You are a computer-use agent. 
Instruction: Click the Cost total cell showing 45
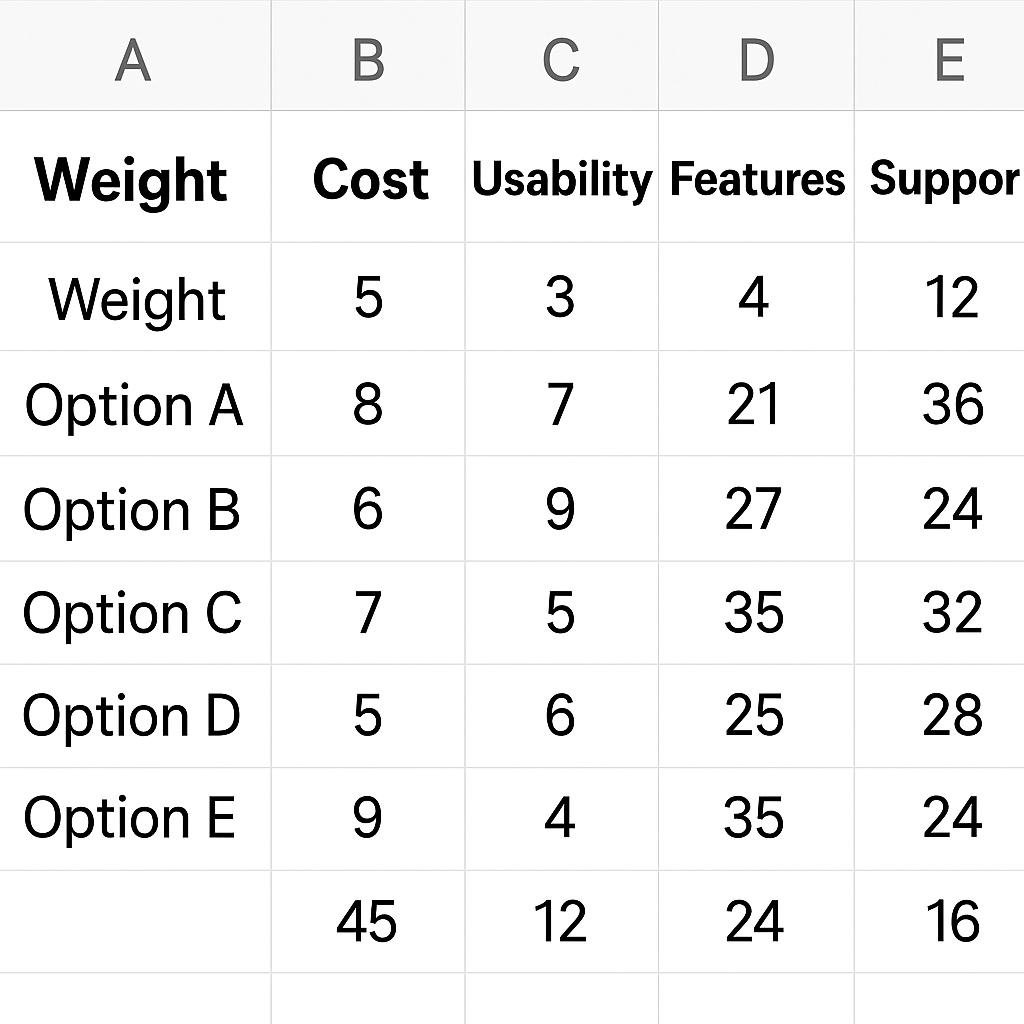[x=368, y=921]
